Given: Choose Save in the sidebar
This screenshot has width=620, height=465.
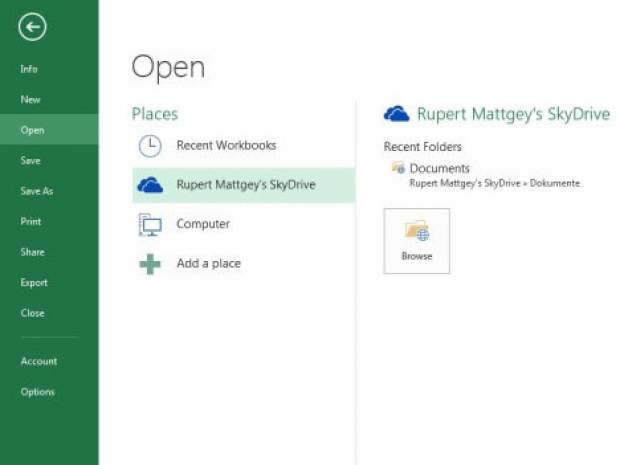Looking at the screenshot, I should pyautogui.click(x=30, y=160).
